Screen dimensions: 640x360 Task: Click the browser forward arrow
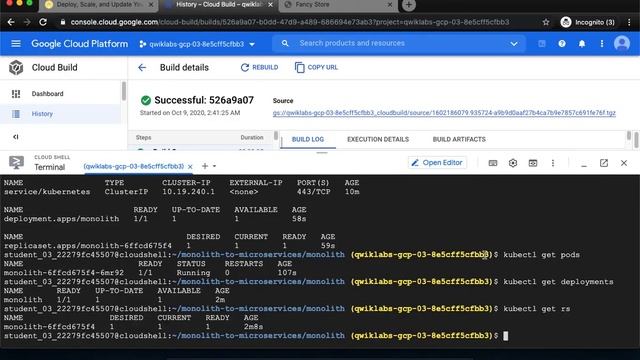tap(27, 22)
